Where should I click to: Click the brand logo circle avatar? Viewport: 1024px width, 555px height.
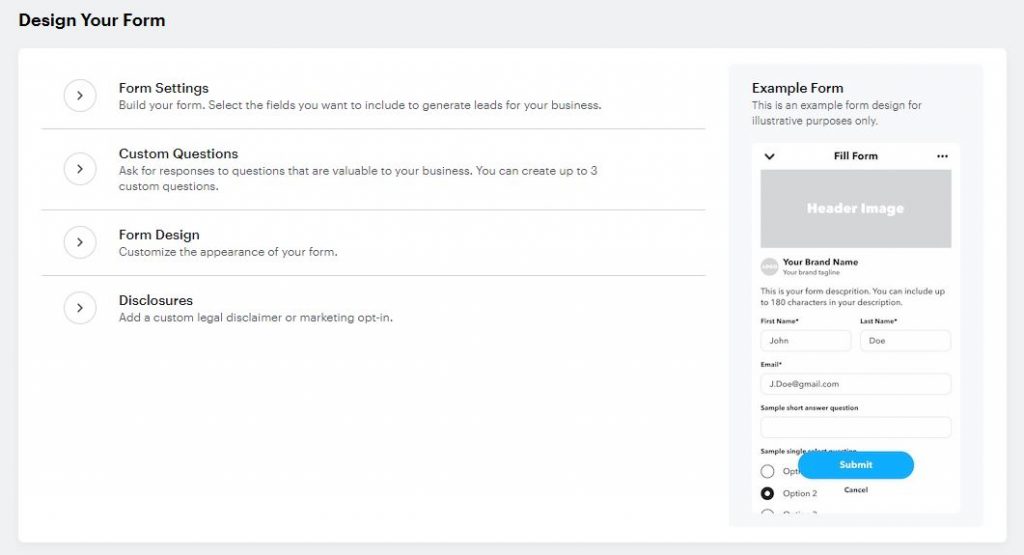coord(769,266)
